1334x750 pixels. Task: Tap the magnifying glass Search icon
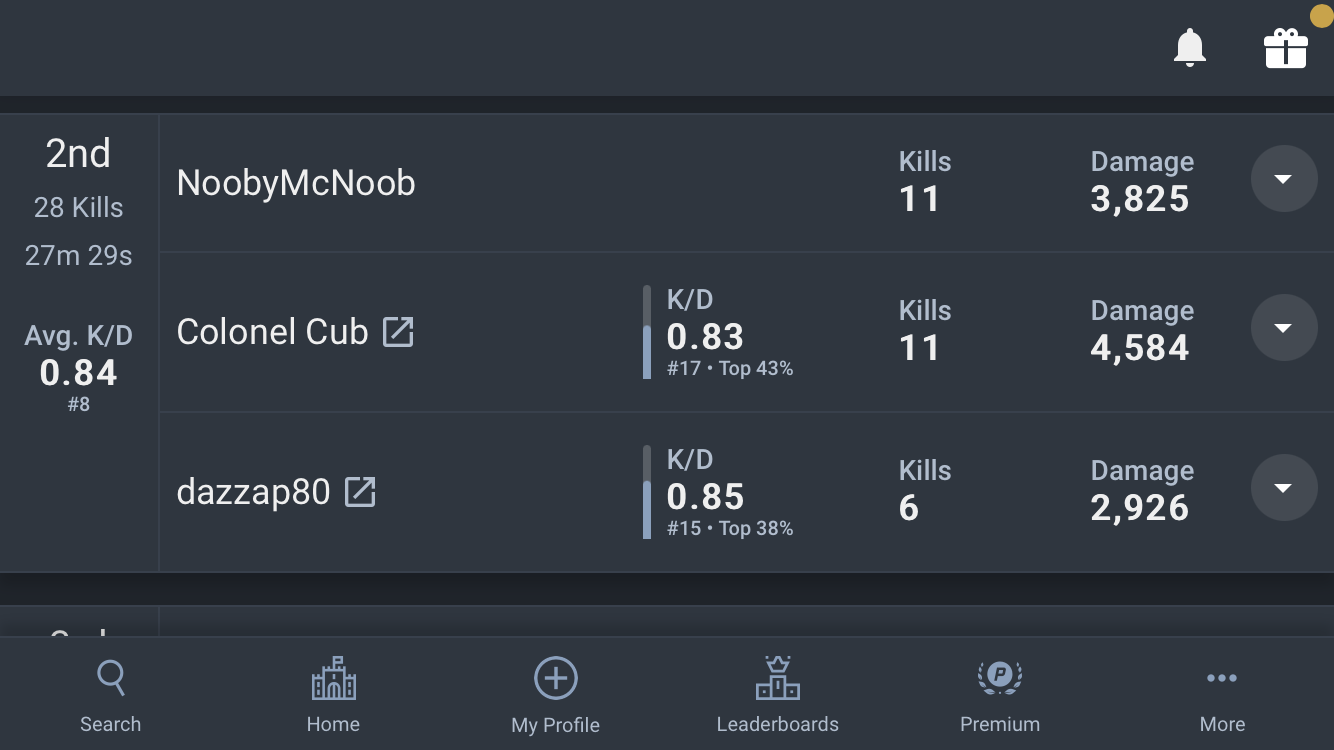point(111,678)
